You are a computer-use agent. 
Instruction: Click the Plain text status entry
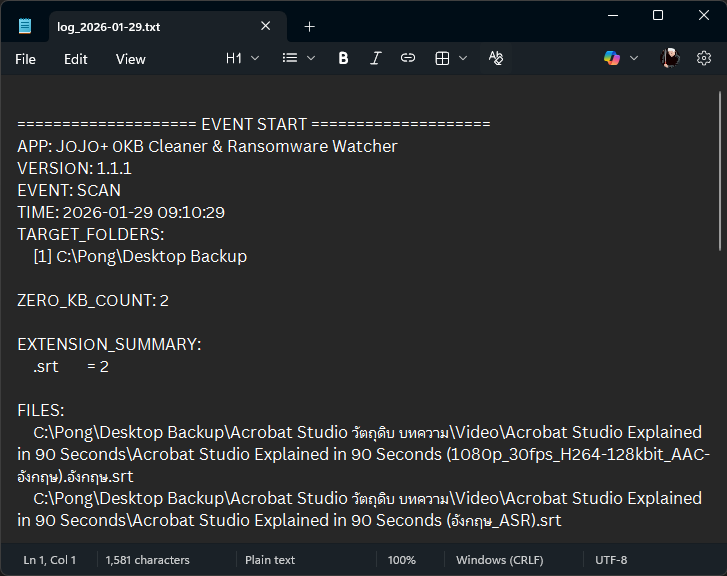click(270, 560)
